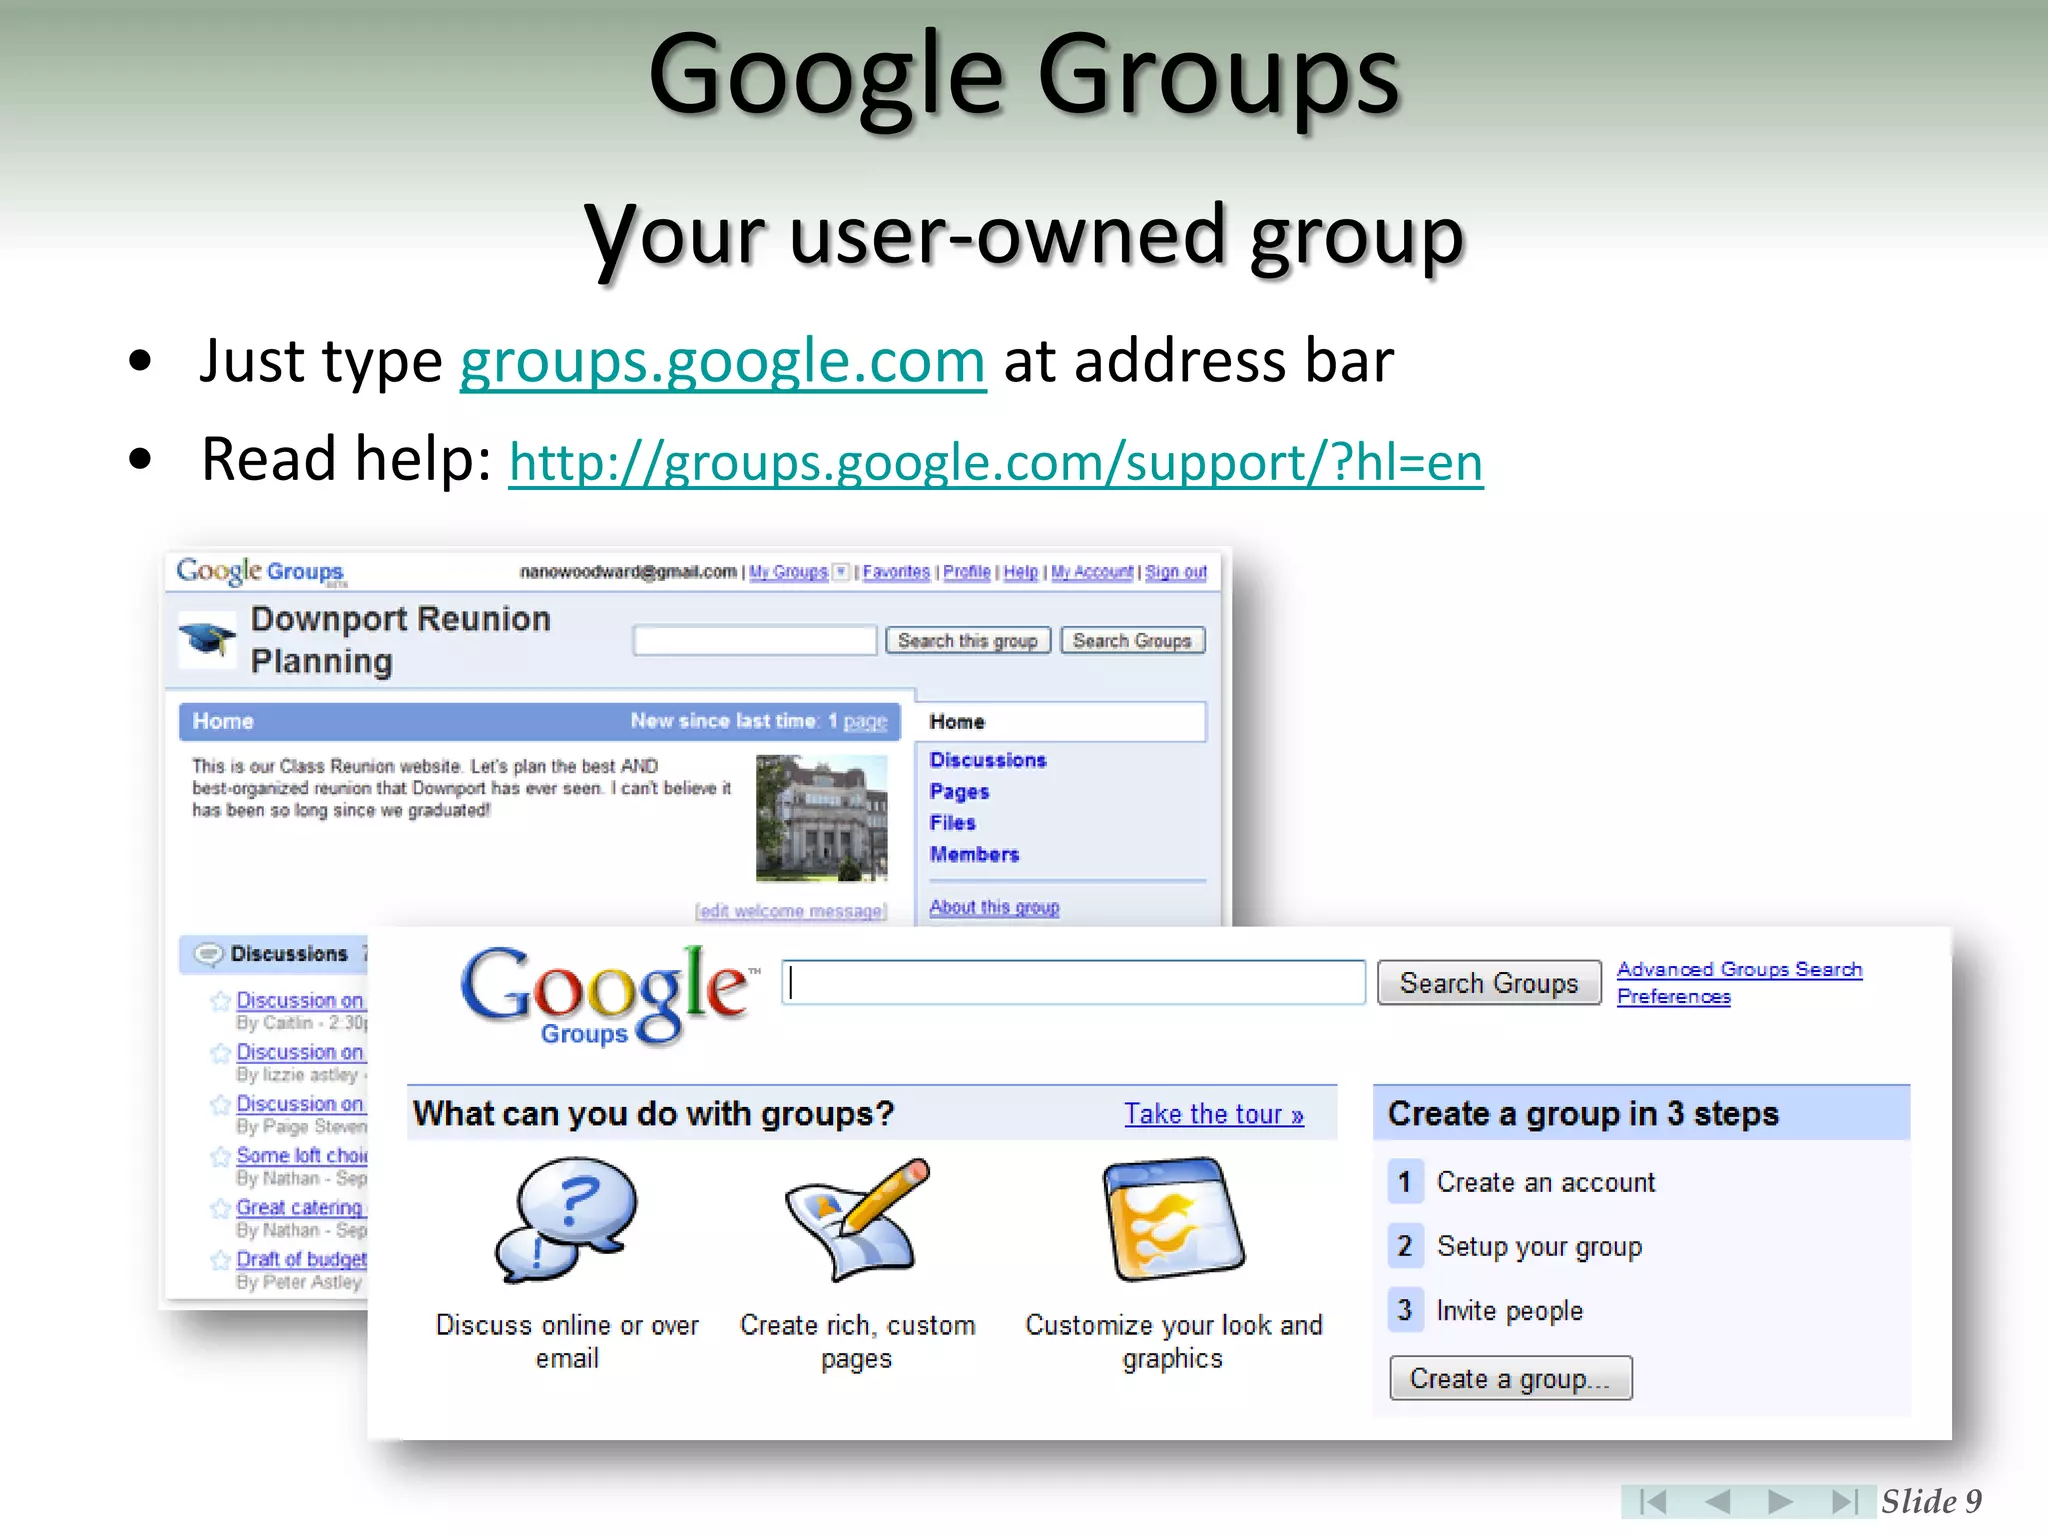This screenshot has height=1536, width=2048.
Task: Open Help link in top bar
Action: 1020,572
